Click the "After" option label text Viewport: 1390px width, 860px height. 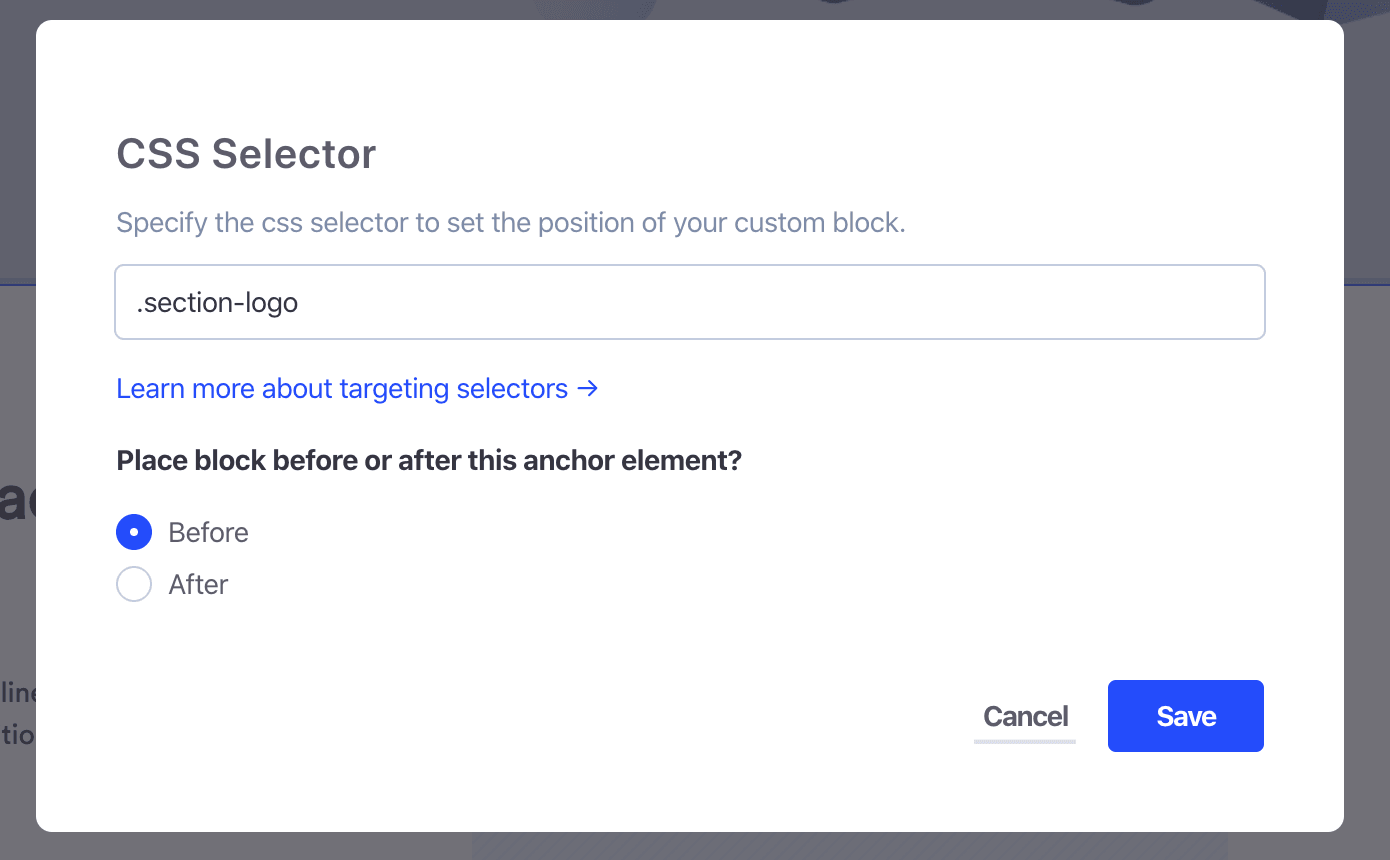(198, 584)
